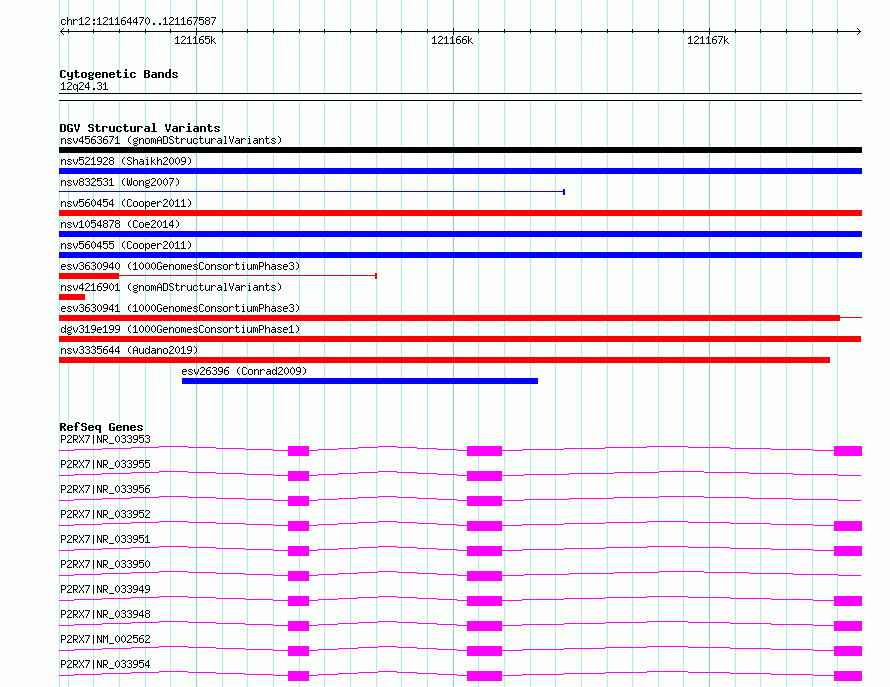Viewport: 890px width, 687px height.
Task: Click the red bar under dgv319e199
Action: 460,339
